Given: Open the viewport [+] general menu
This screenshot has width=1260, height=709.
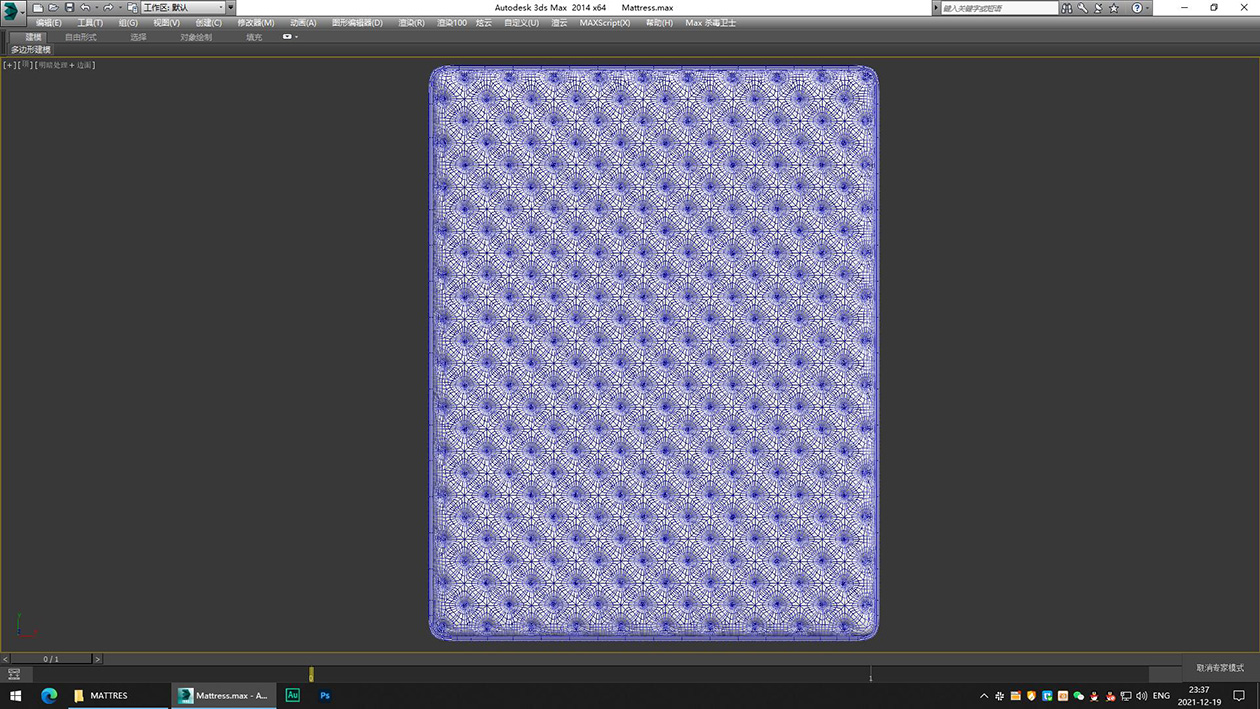Looking at the screenshot, I should click(10, 65).
